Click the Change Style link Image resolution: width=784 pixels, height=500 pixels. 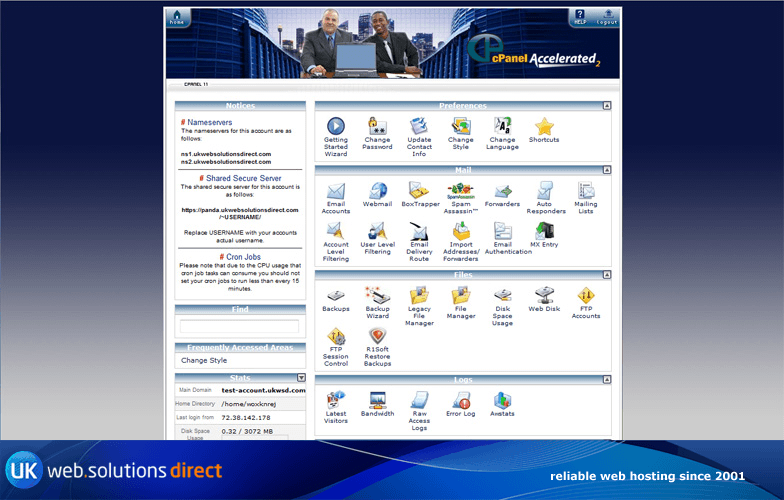coord(204,360)
